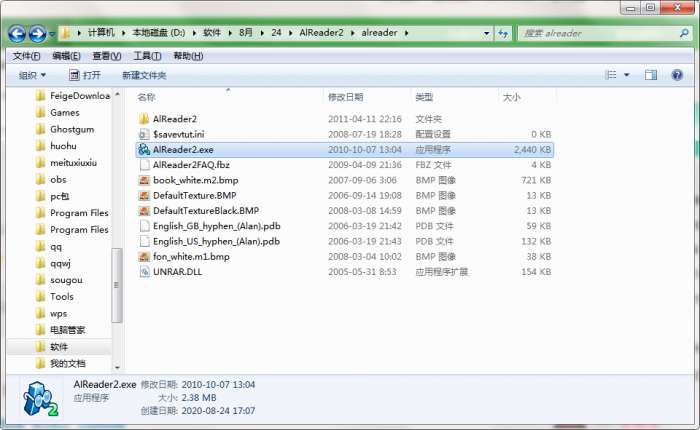Open the address bar history dropdown arrow
Screen dimensions: 700x430
(487, 33)
